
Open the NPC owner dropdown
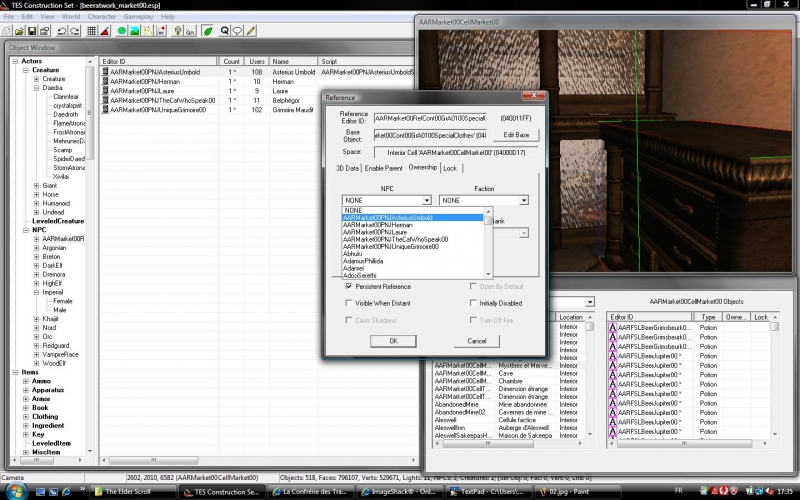pyautogui.click(x=427, y=201)
